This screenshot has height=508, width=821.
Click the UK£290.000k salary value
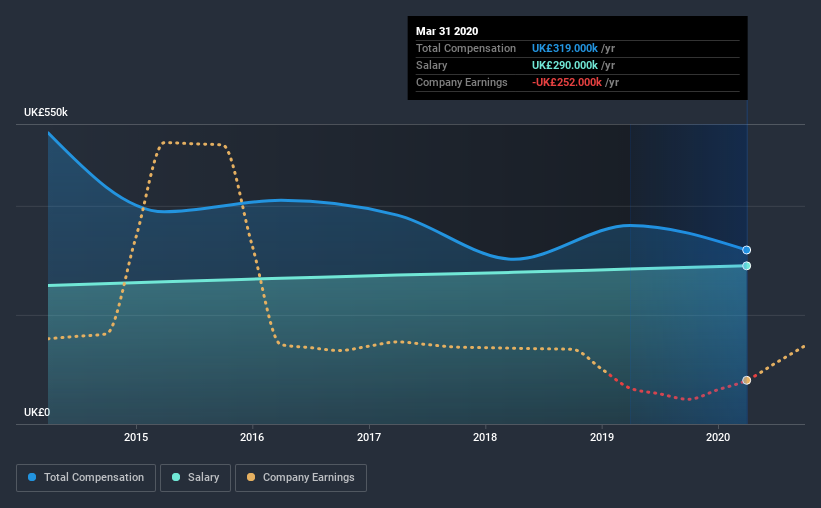(565, 65)
